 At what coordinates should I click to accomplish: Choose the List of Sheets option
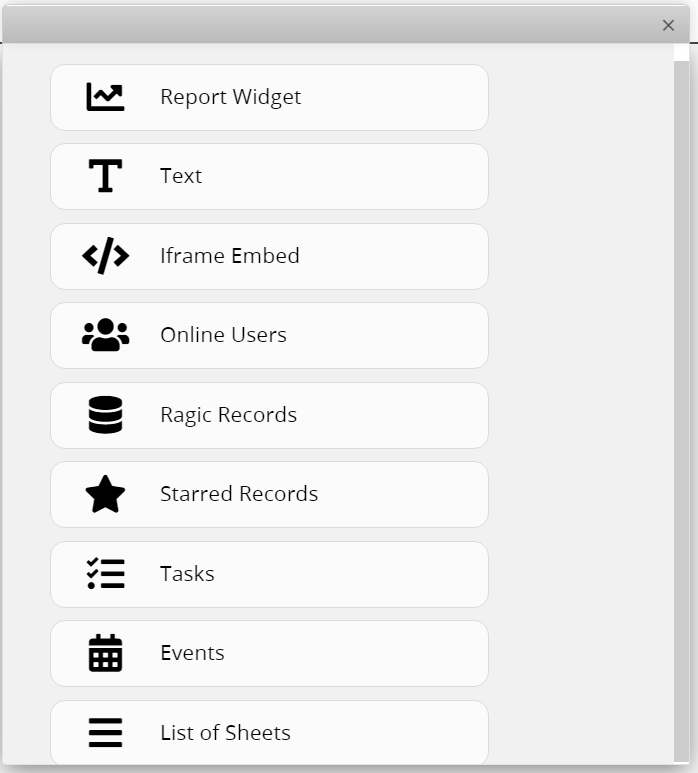coord(269,733)
